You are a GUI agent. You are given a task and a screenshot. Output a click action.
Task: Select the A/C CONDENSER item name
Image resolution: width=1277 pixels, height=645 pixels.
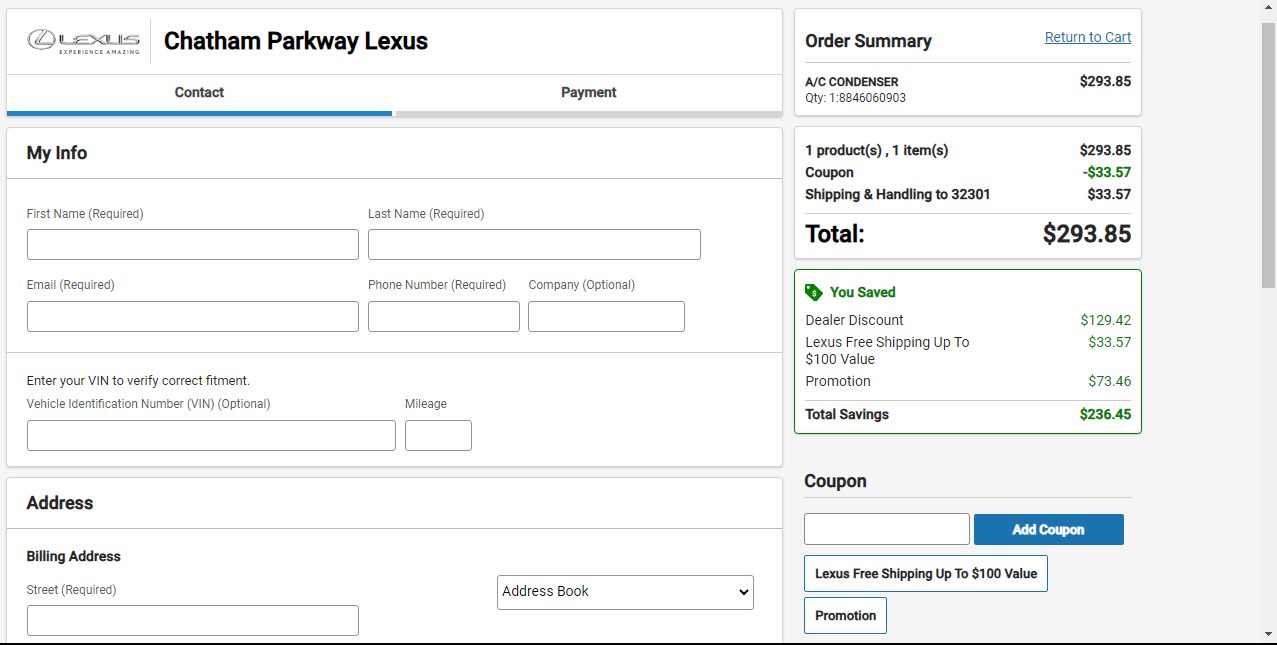pos(852,82)
